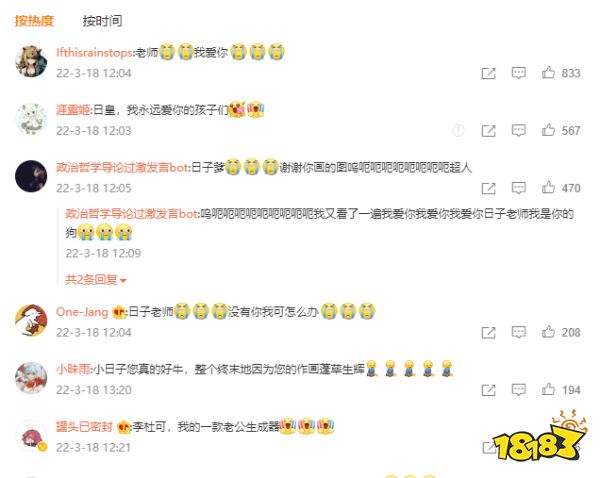The height and width of the screenshot is (478, 600).
Task: Switch to 按时间 sorting tab
Action: point(102,21)
